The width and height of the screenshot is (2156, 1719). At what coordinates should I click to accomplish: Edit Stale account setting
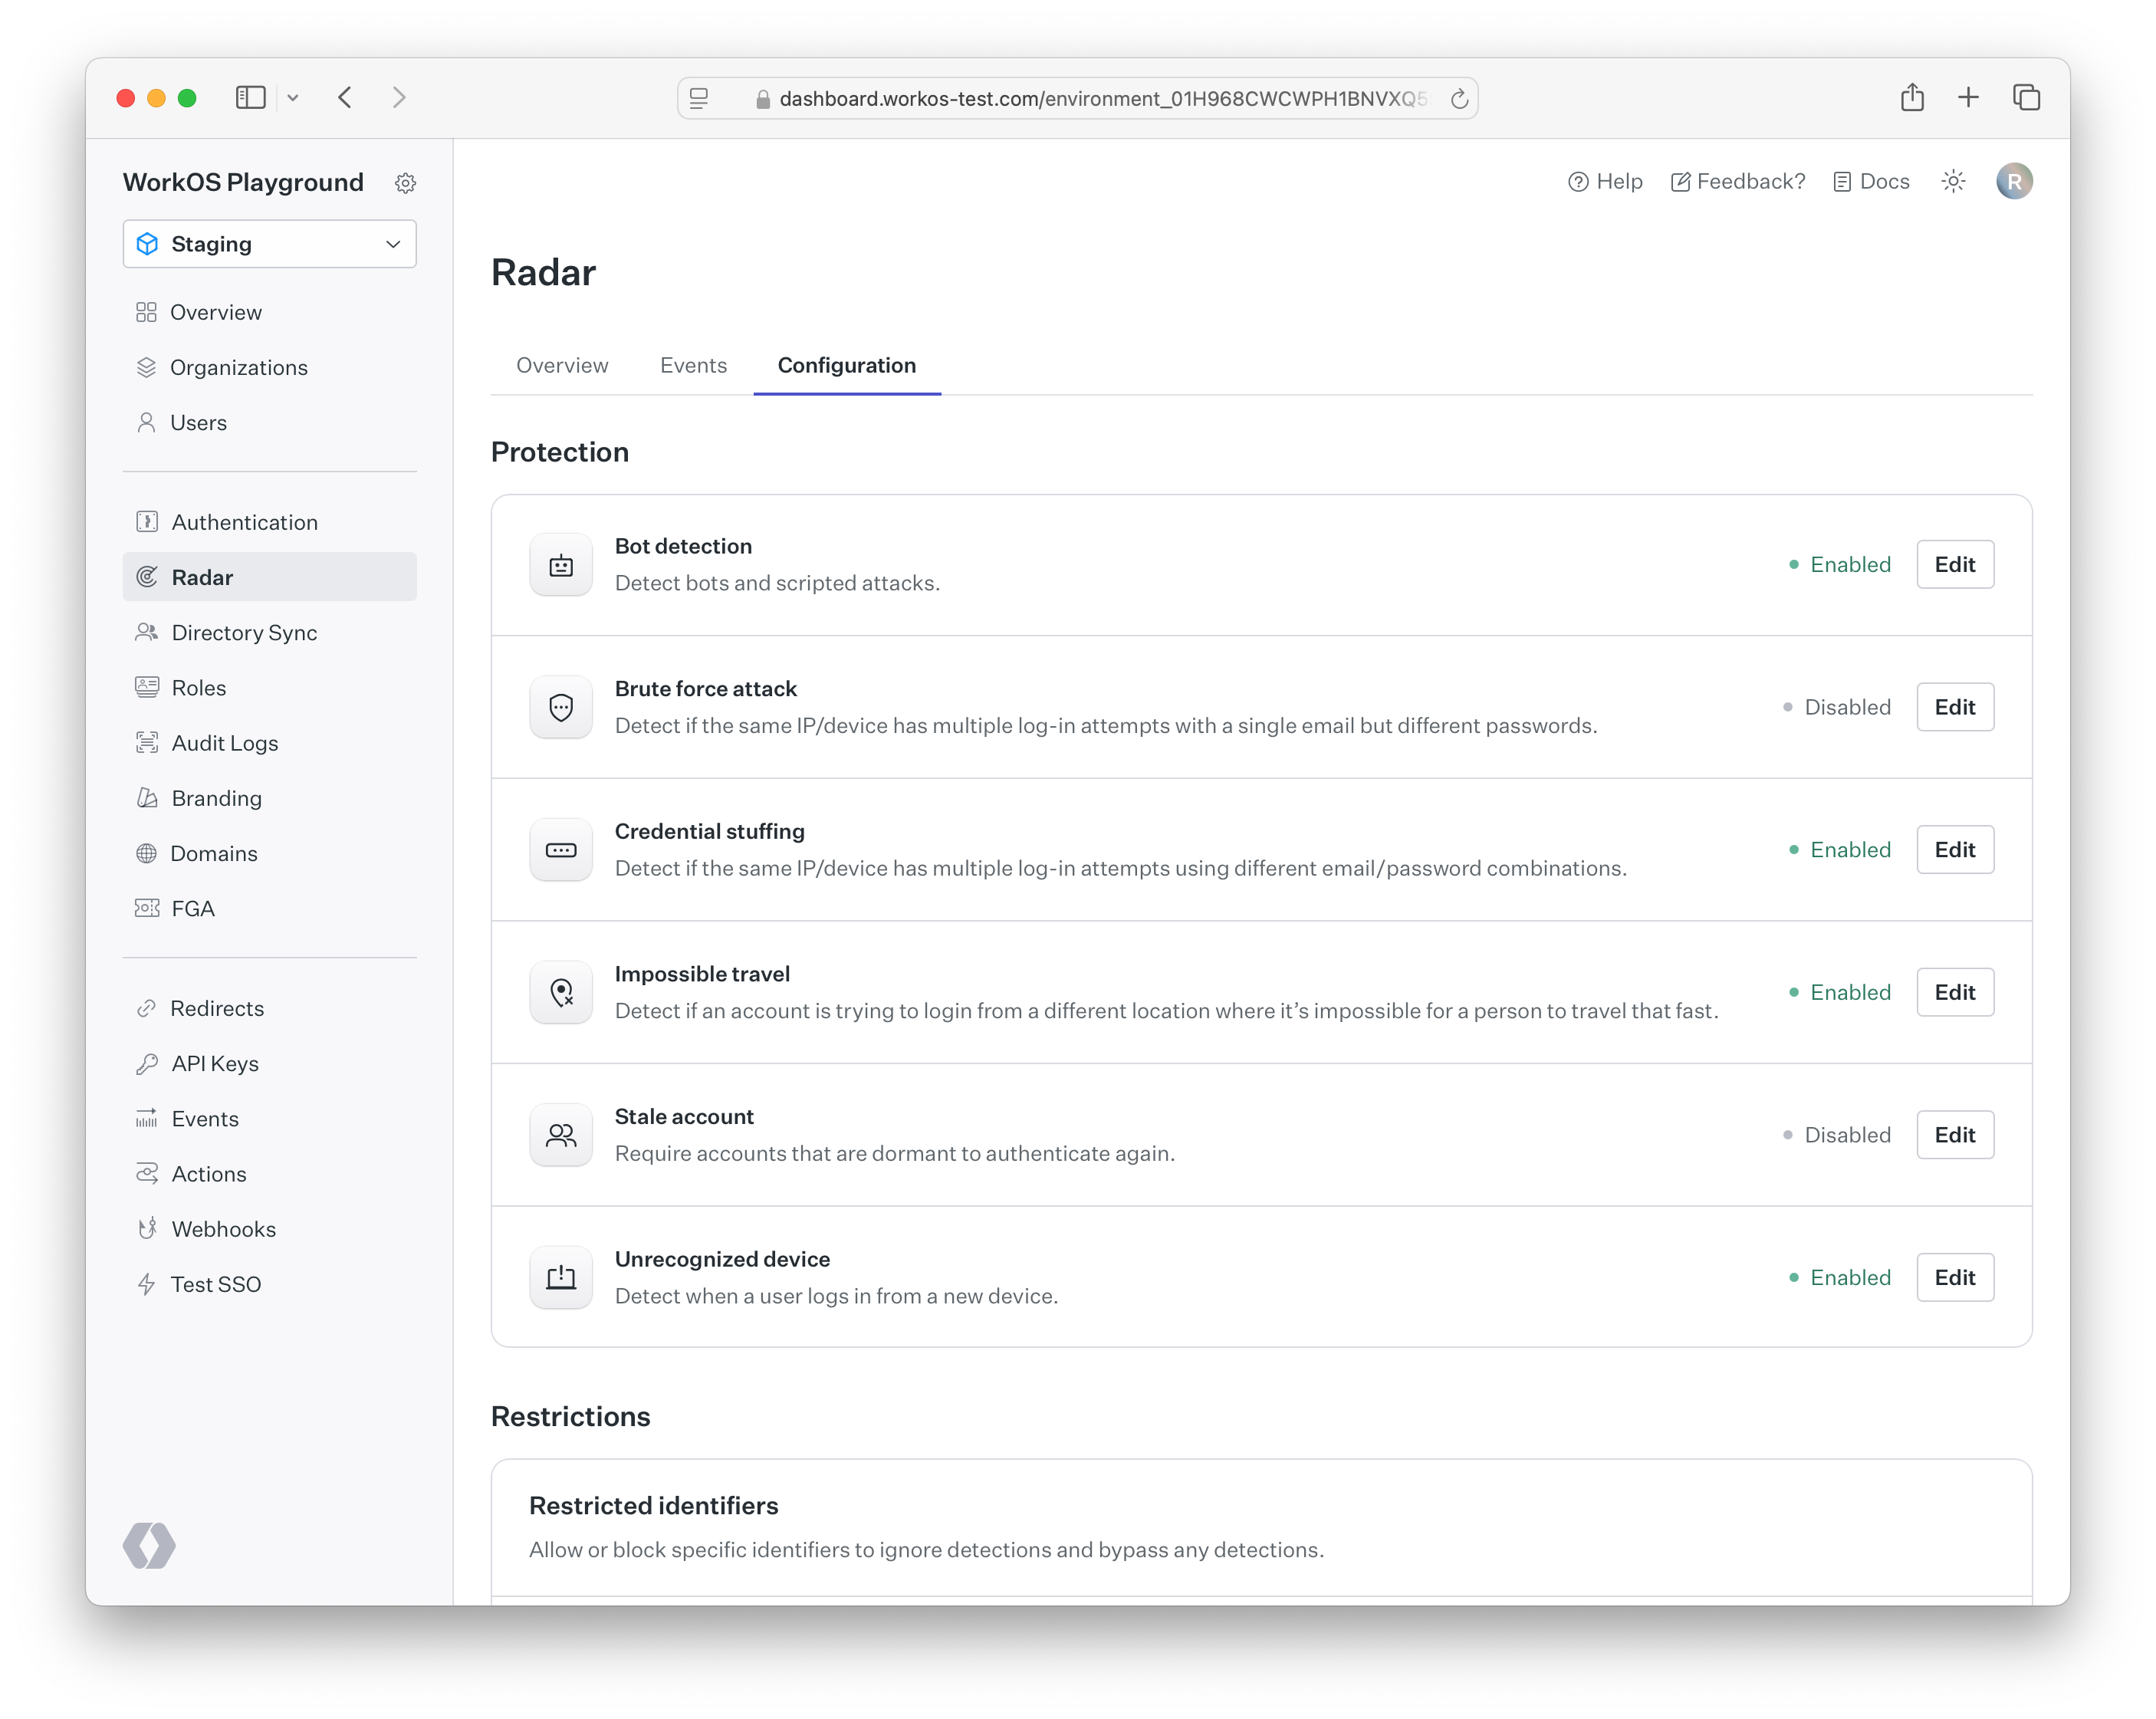pos(1955,1135)
